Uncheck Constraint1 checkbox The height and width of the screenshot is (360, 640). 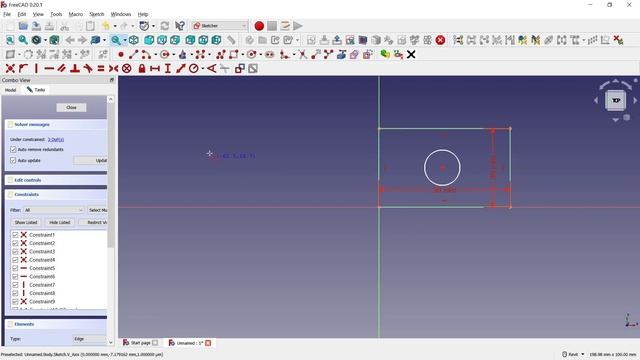point(15,235)
